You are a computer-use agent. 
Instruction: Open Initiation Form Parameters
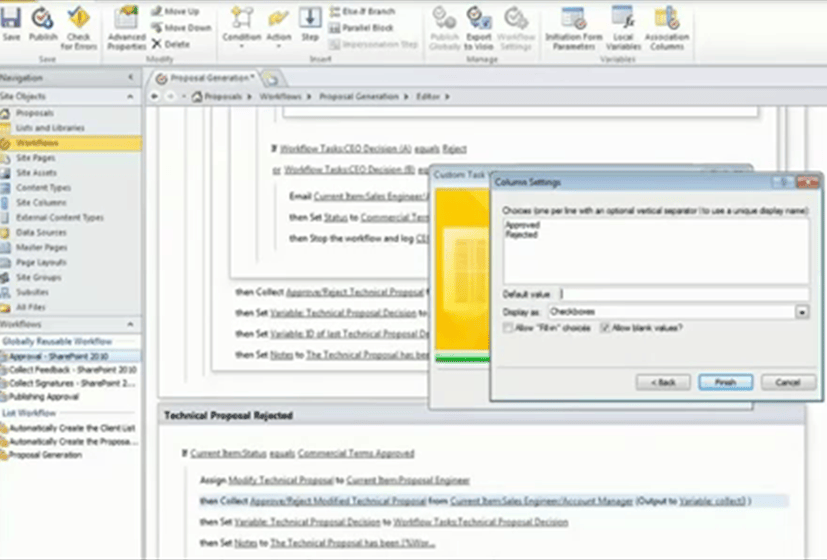coord(574,27)
